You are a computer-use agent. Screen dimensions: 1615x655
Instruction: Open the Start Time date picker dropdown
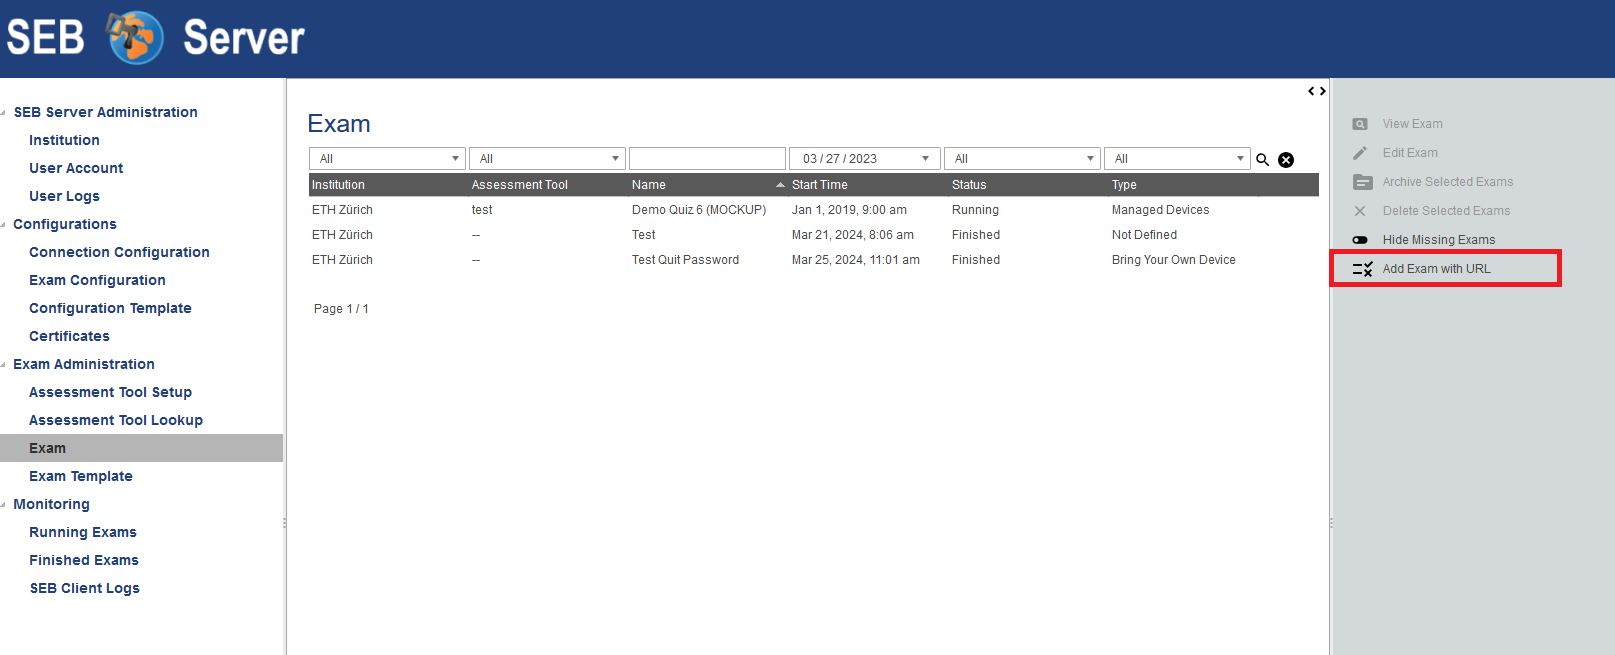click(x=925, y=159)
